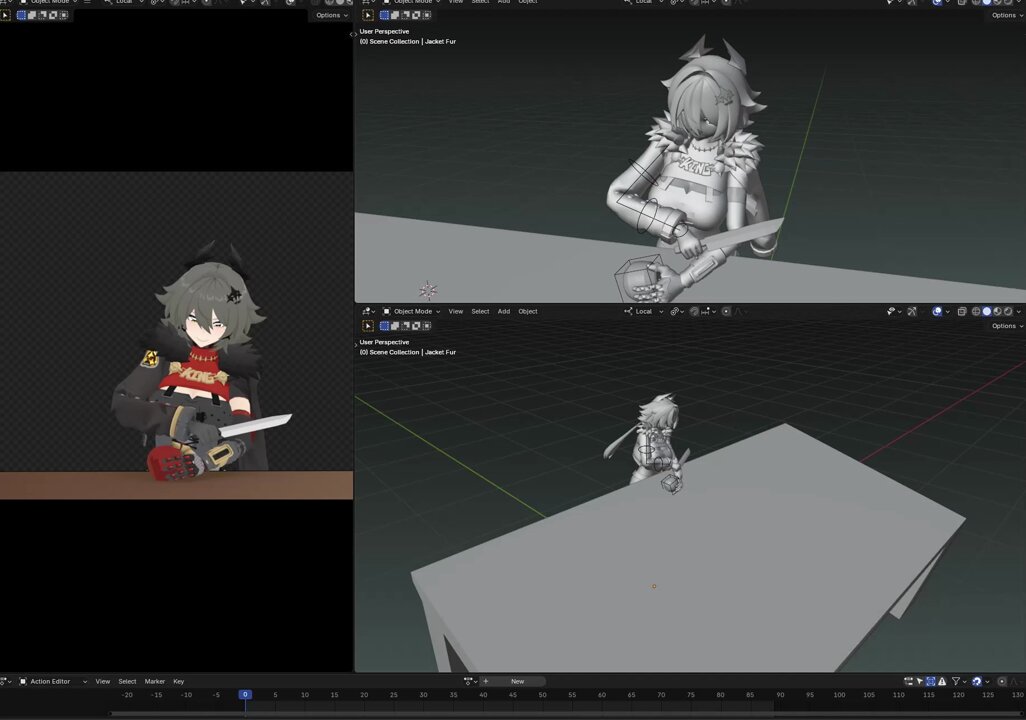Open the Object Mode dropdown in the table overview viewport

411,312
